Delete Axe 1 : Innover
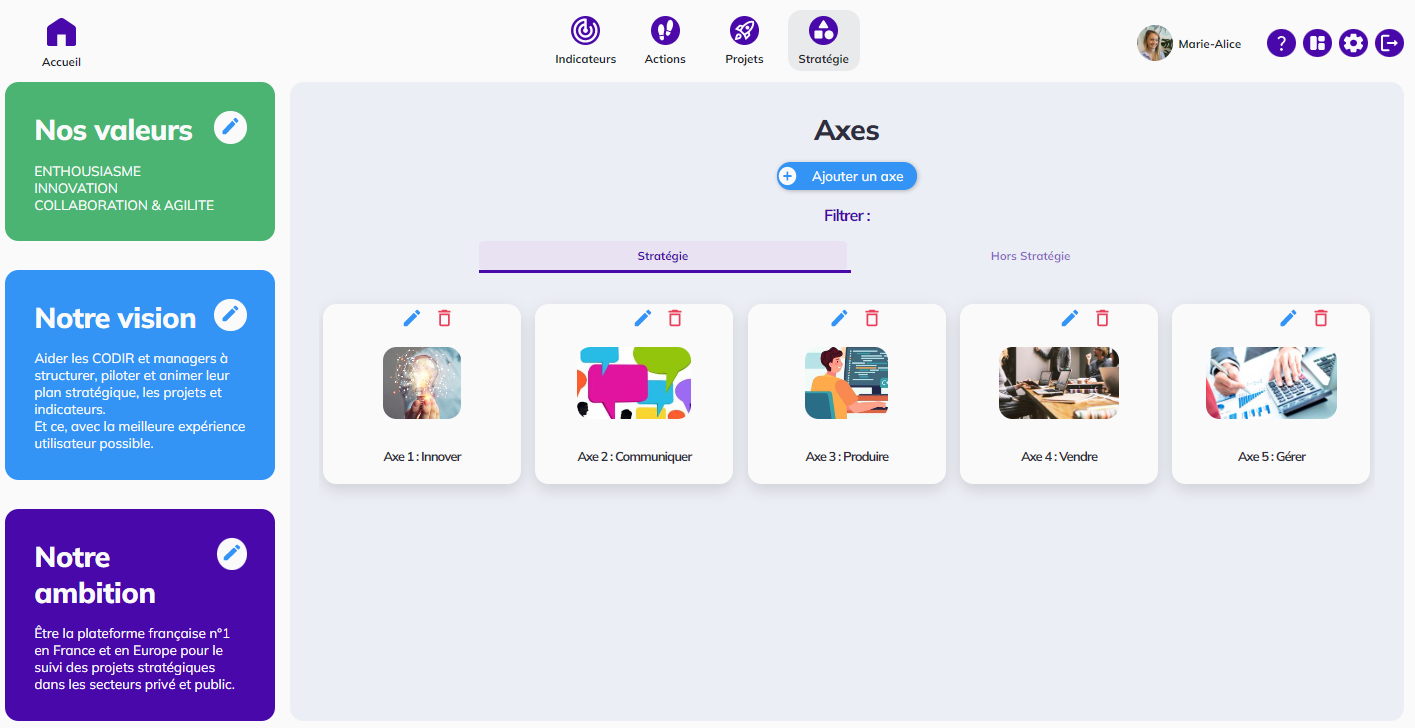The height and width of the screenshot is (728, 1415). (x=444, y=318)
